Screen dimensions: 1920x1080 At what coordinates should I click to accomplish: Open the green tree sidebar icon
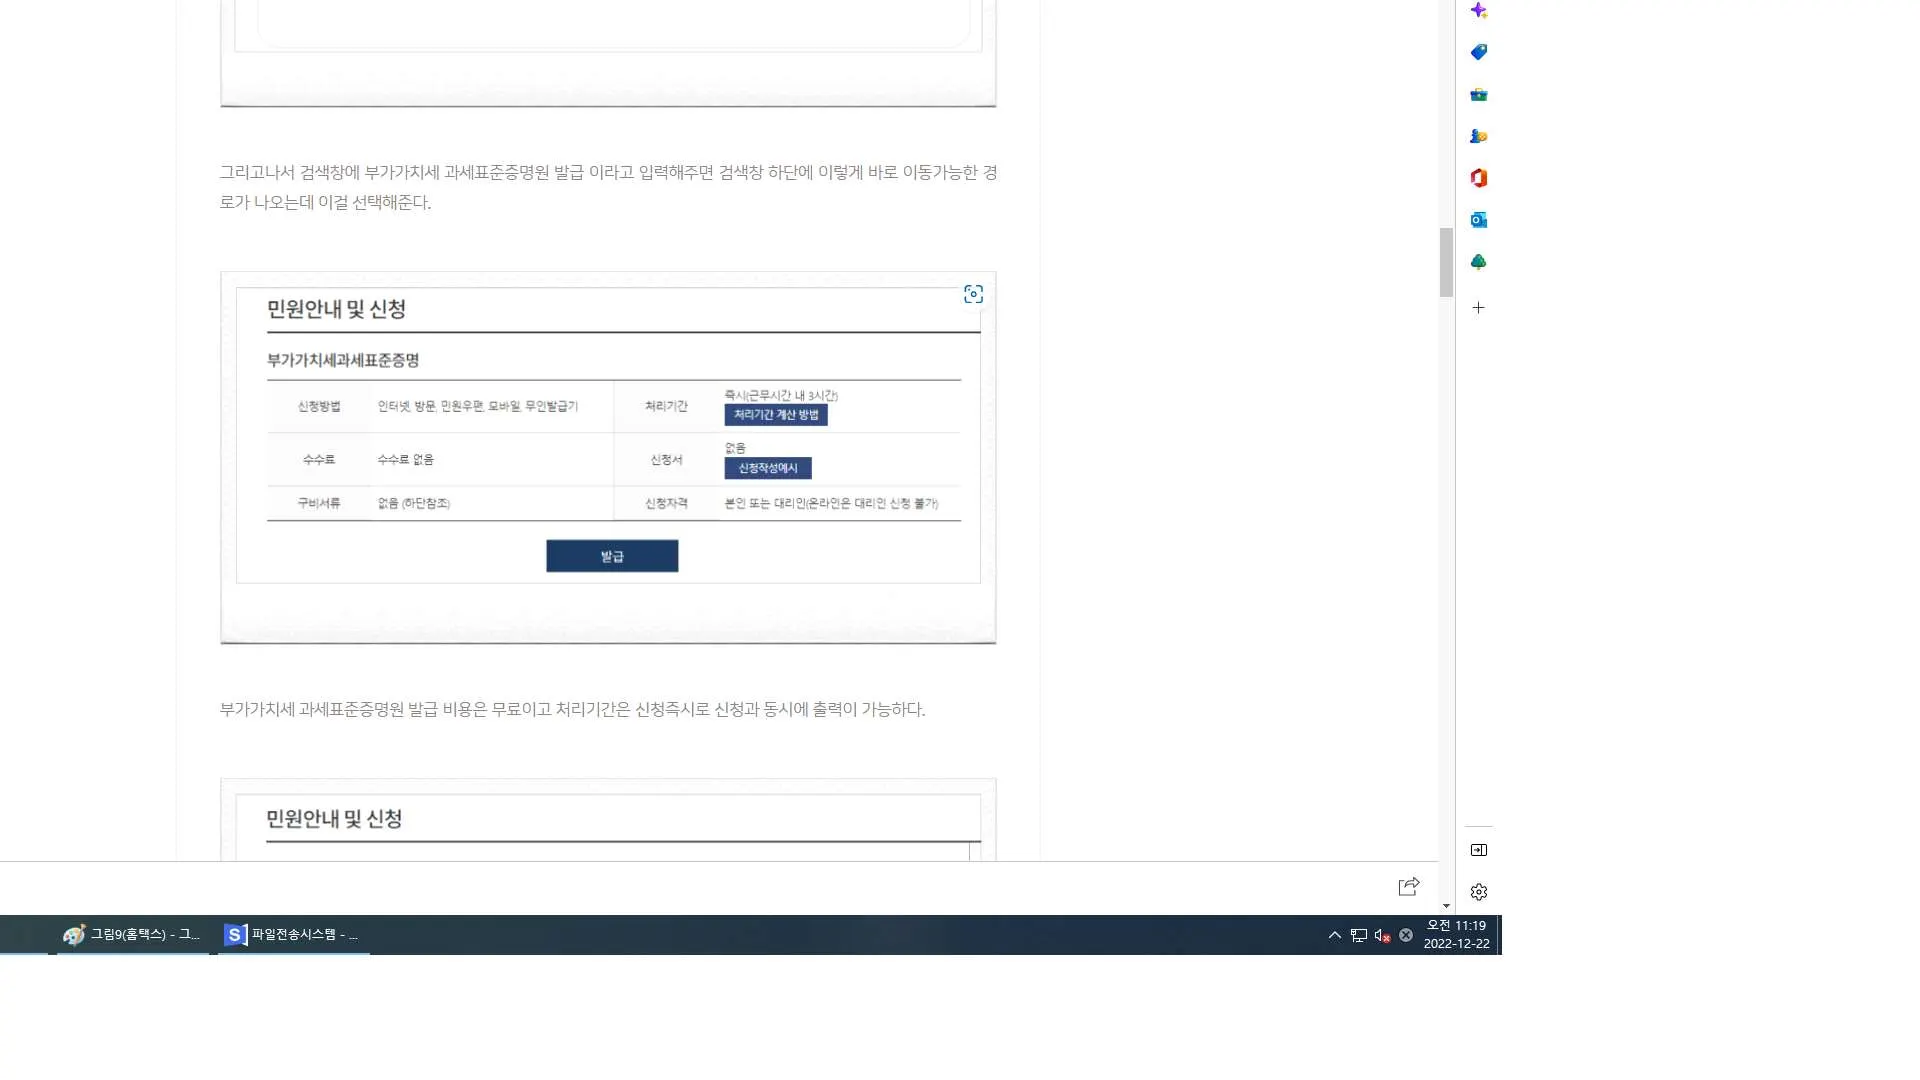1479,262
